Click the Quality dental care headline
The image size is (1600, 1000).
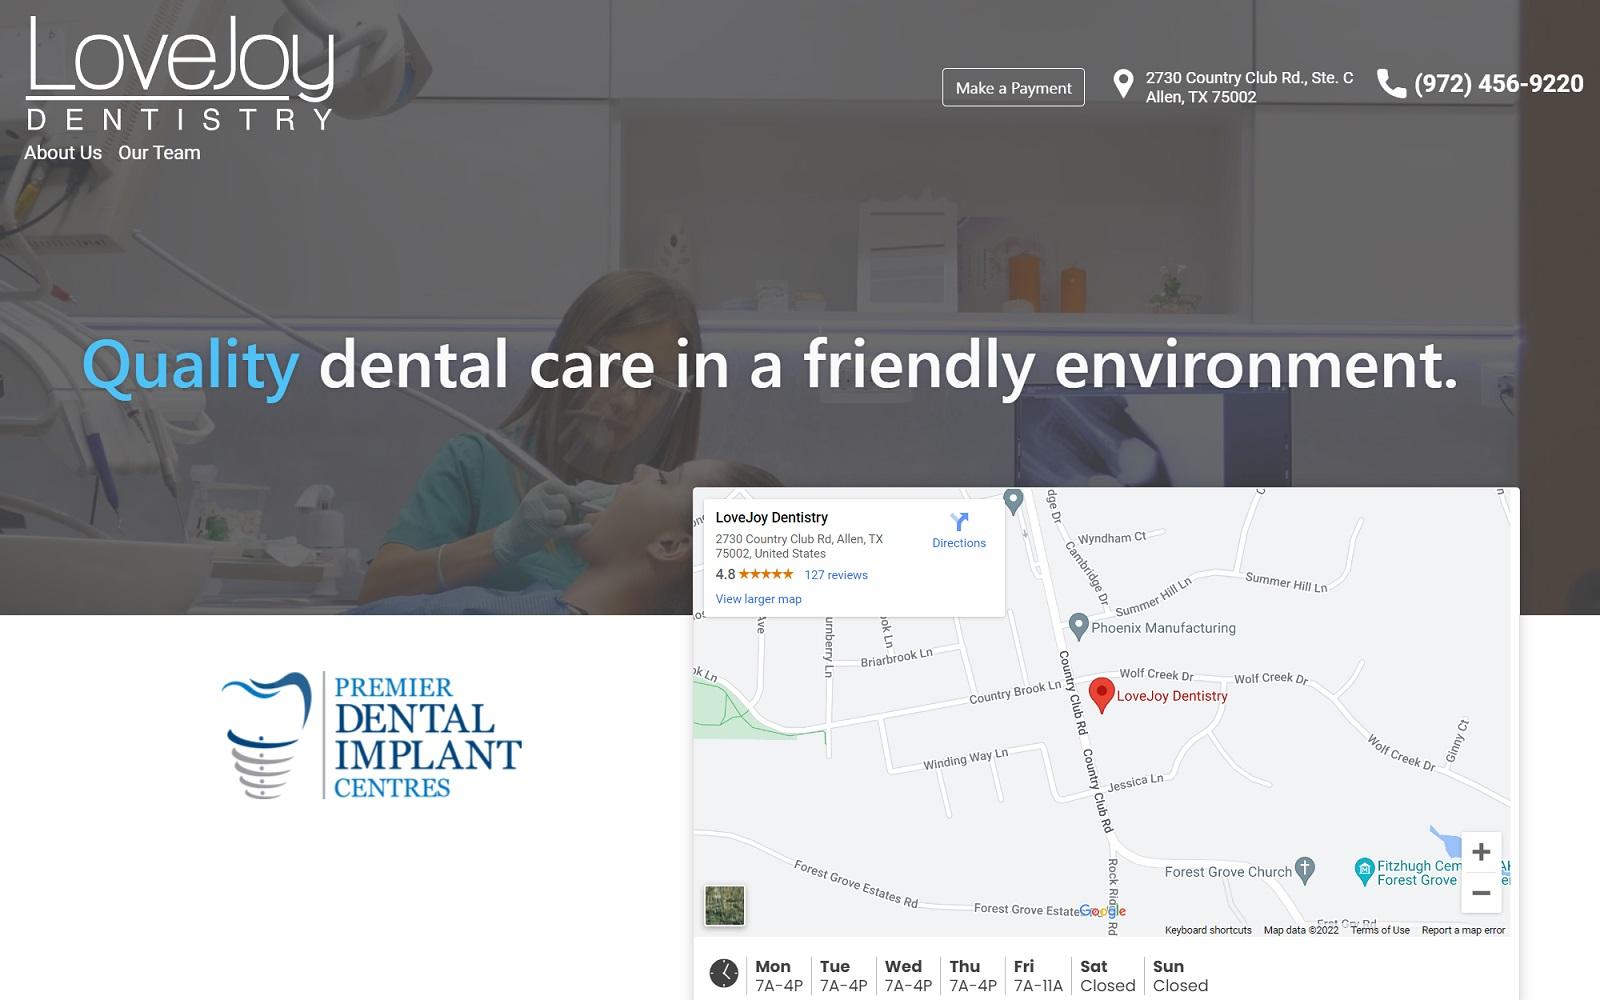pyautogui.click(x=770, y=364)
